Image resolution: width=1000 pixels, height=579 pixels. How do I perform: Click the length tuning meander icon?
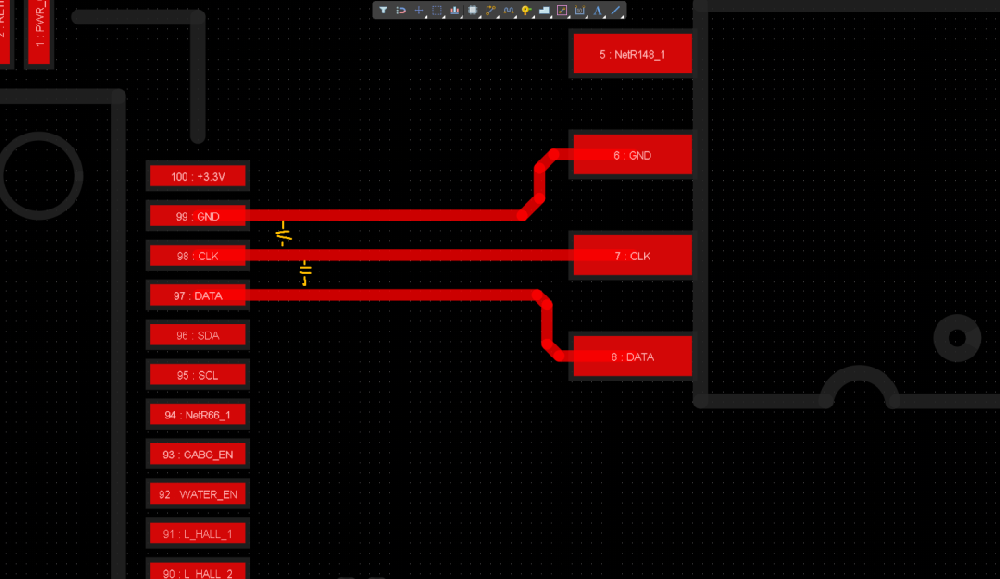(x=508, y=10)
